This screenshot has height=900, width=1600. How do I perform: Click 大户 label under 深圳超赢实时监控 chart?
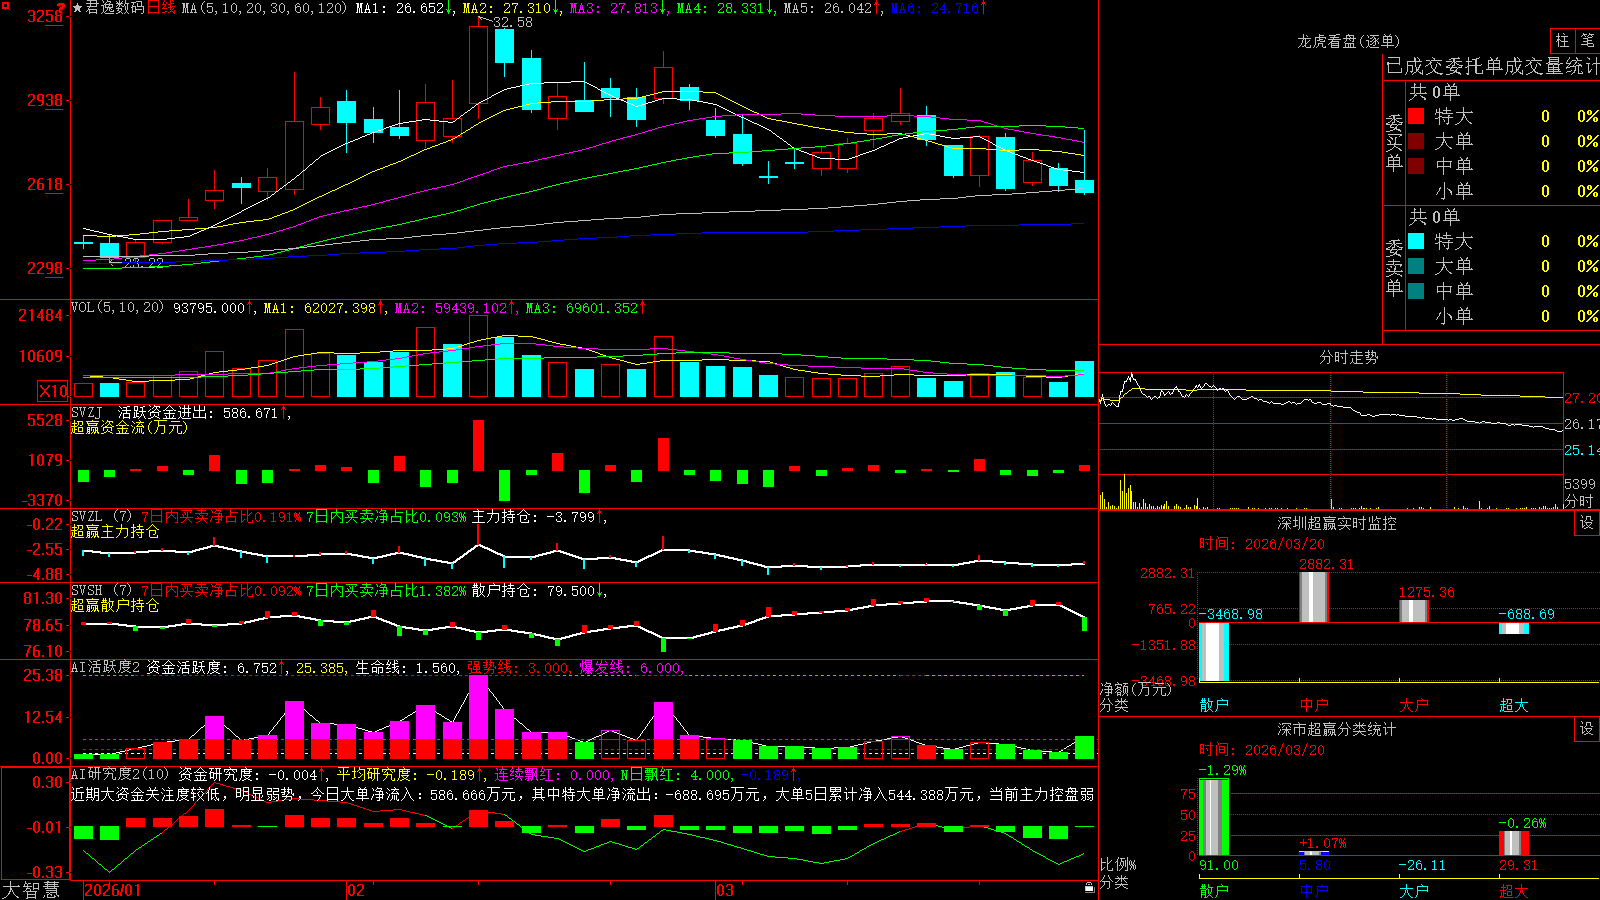(x=1414, y=705)
